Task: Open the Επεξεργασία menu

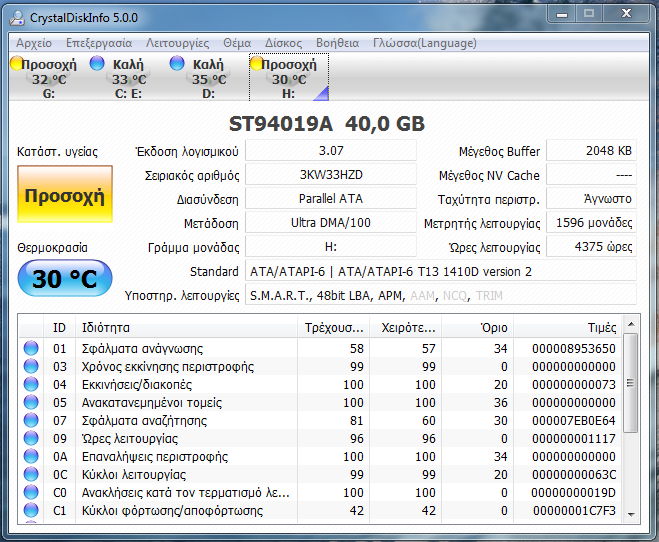Action: [x=99, y=43]
